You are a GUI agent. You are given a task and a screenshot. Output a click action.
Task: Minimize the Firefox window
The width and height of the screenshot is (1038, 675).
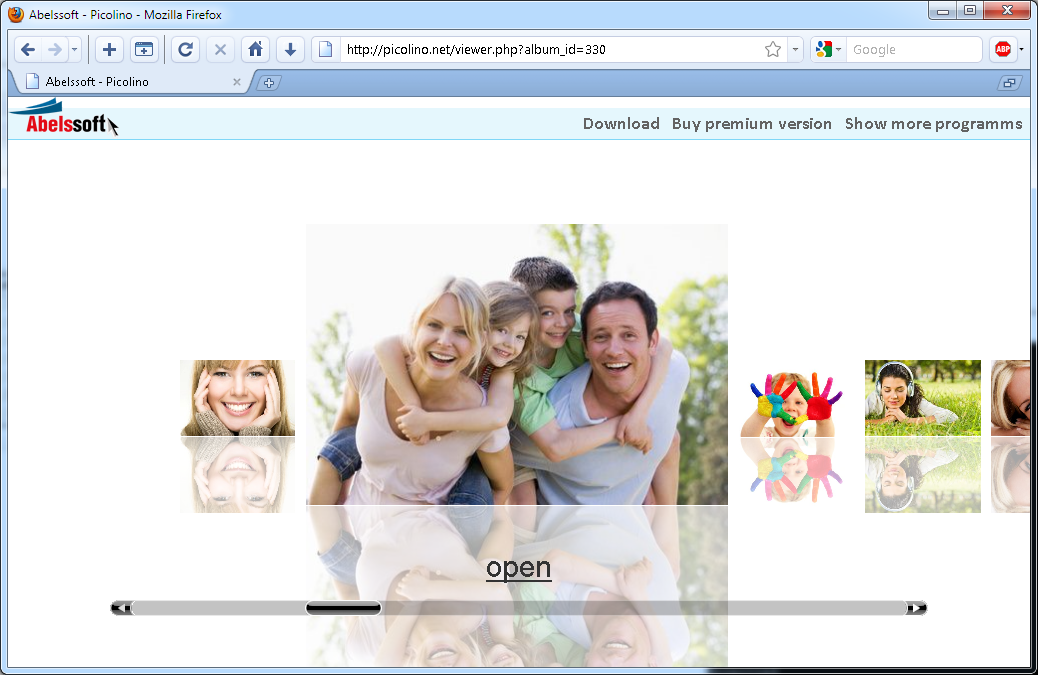click(x=943, y=11)
